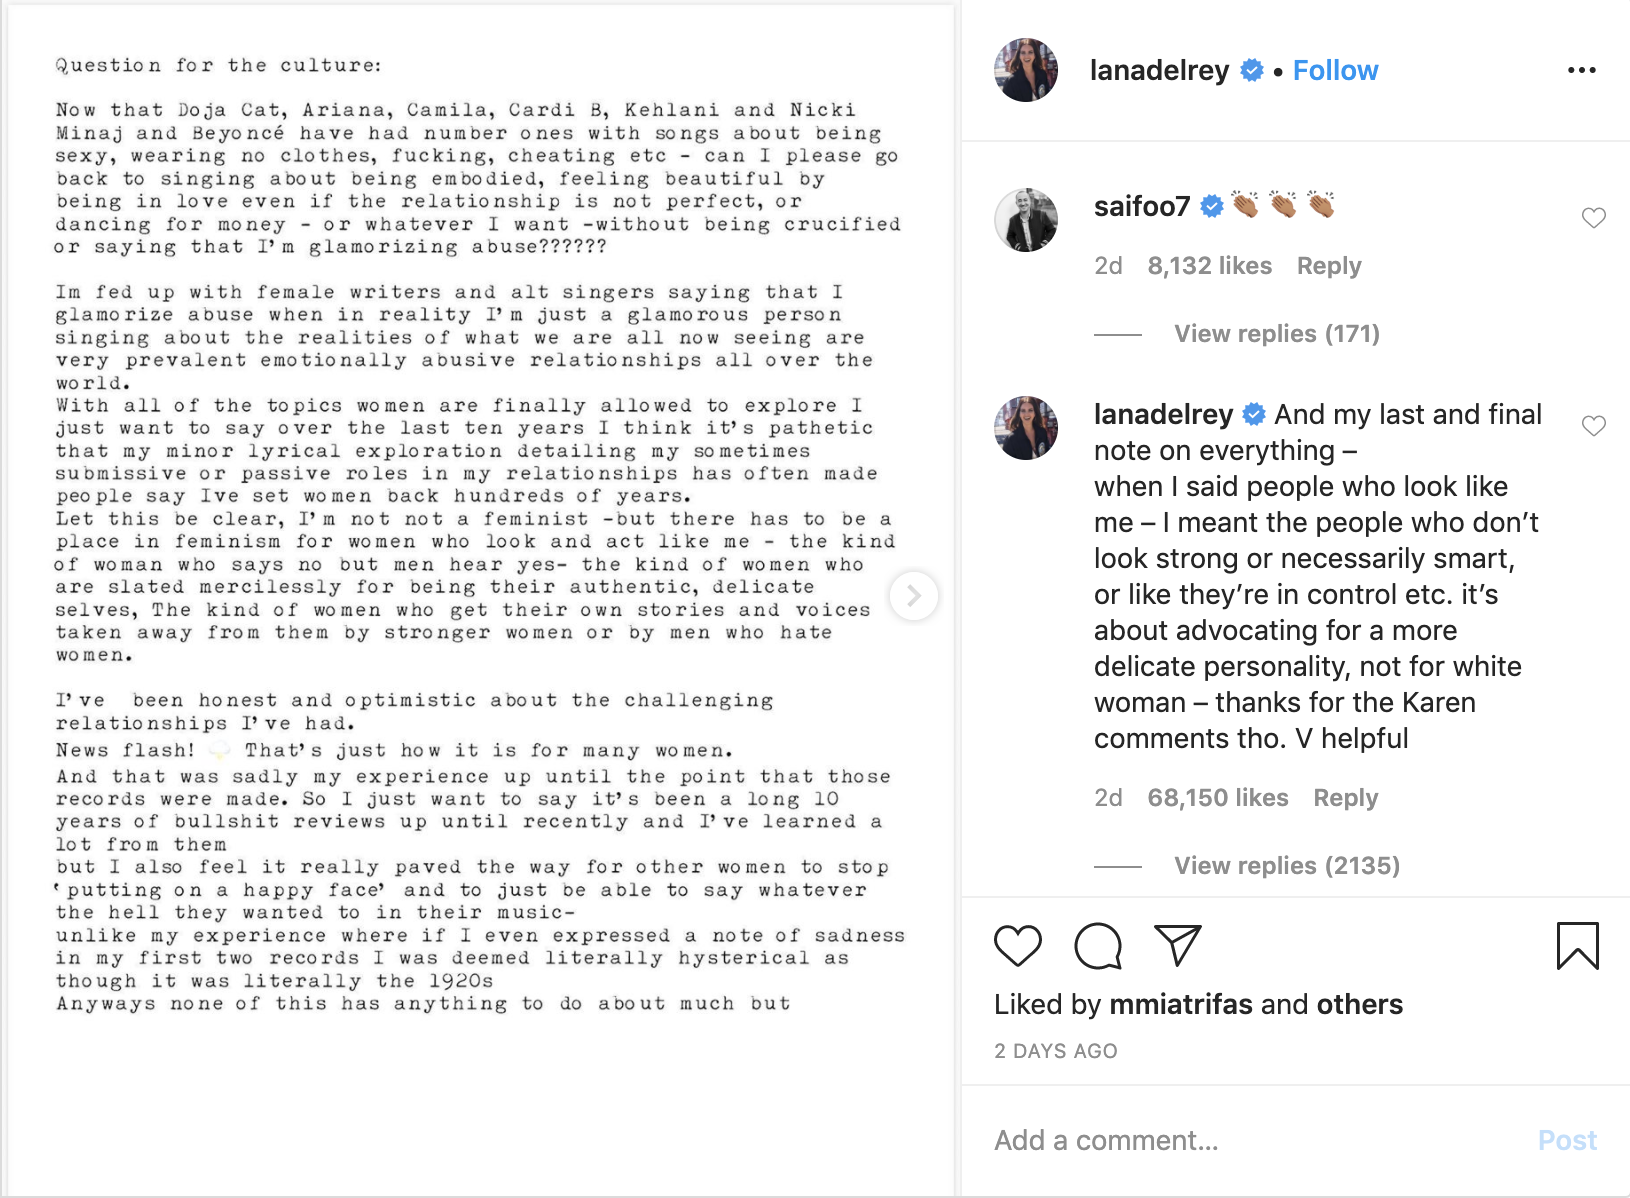Expand the 2135 replies under lanadelrey's comment

1286,866
